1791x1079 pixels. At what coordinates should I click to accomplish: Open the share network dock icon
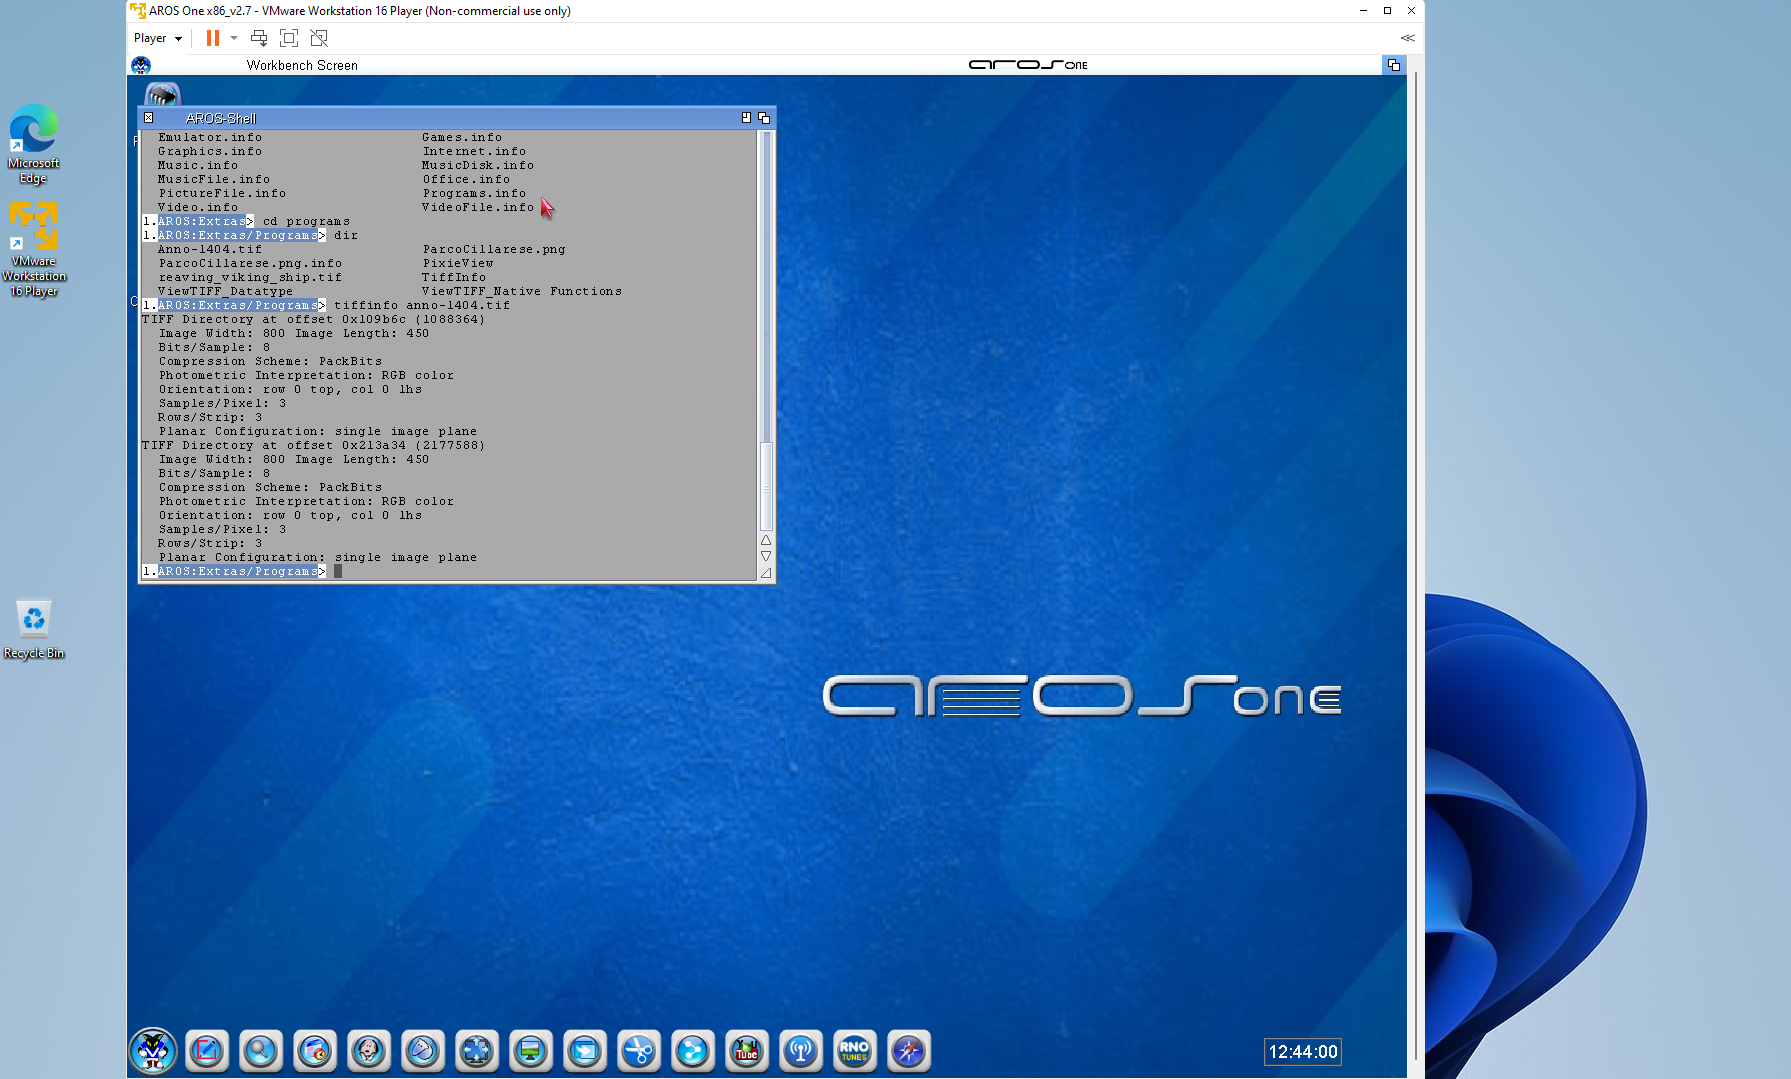point(693,1051)
